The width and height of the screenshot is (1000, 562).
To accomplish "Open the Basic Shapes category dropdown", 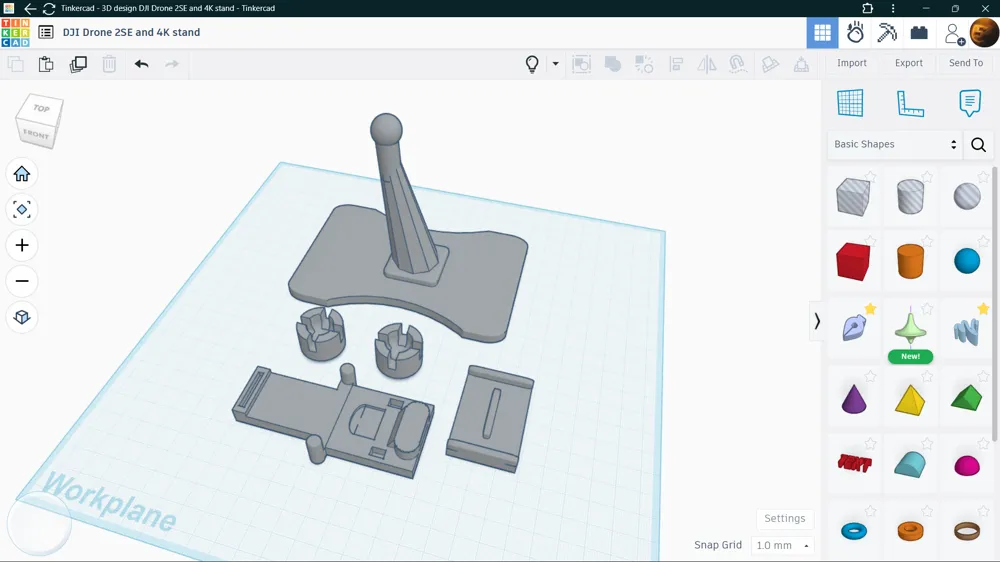I will coord(895,144).
